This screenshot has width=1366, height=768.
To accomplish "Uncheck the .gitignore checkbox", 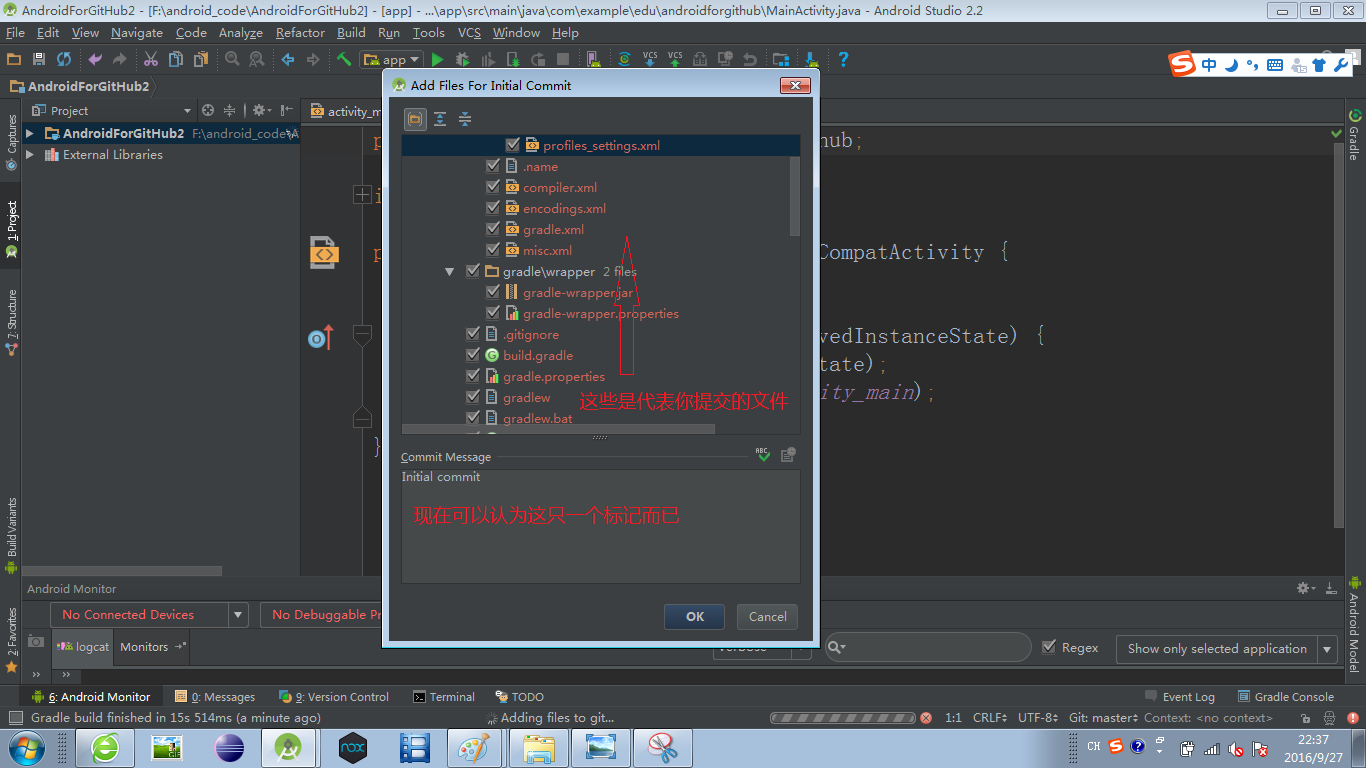I will [473, 334].
